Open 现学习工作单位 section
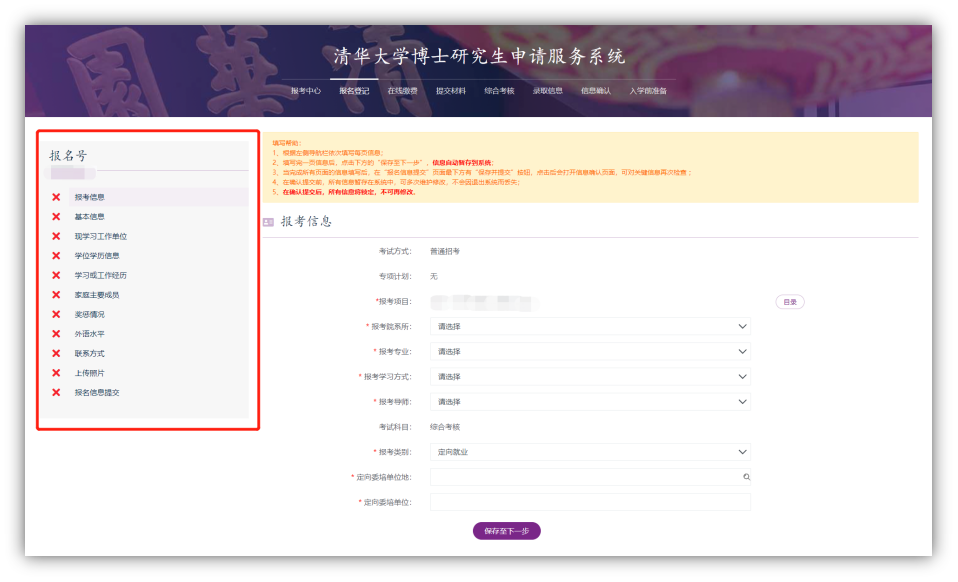This screenshot has height=582, width=958. (x=101, y=236)
